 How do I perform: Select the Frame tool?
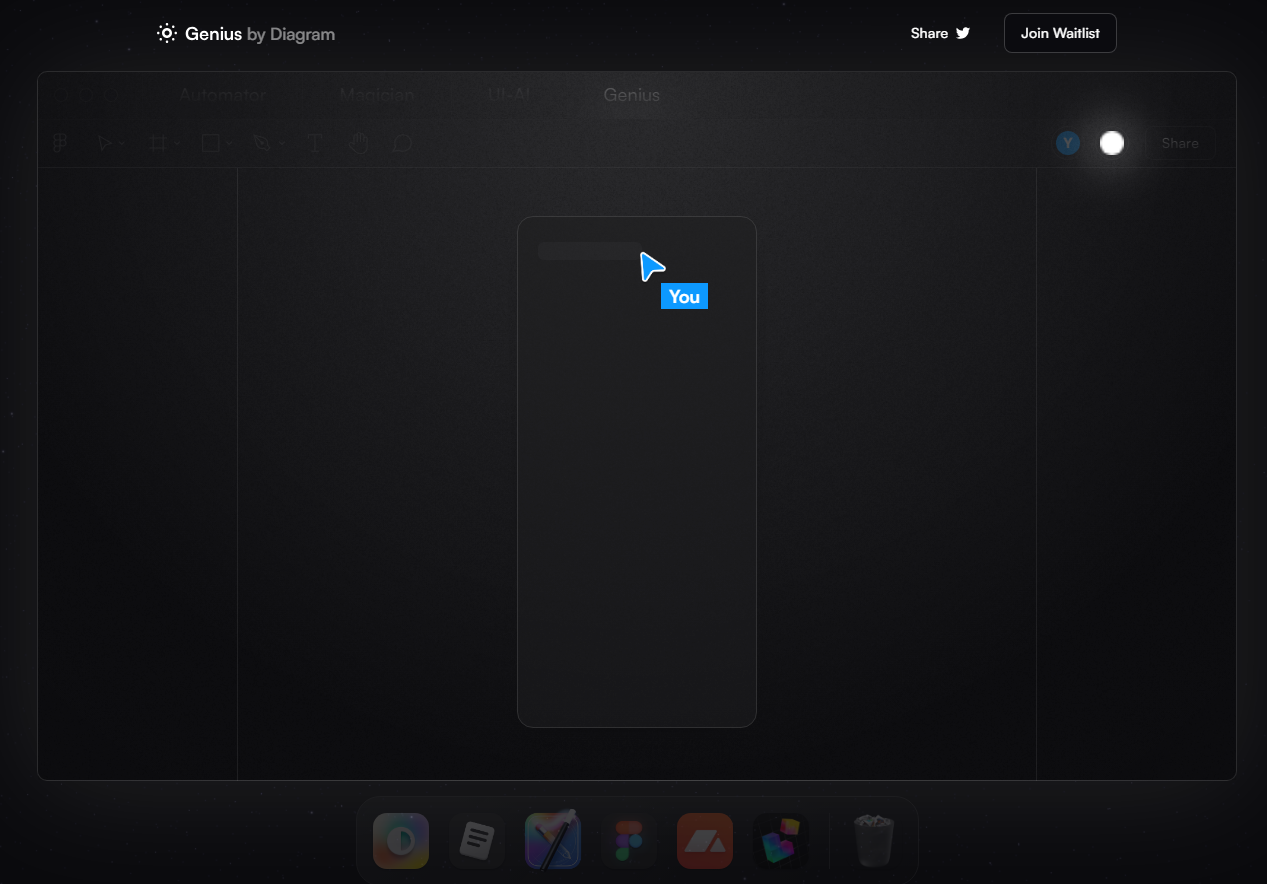coord(157,143)
